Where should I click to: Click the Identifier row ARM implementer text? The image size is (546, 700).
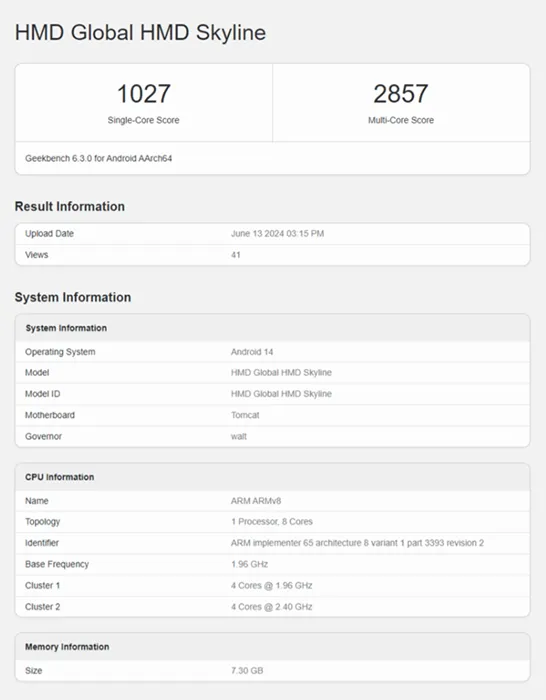357,543
